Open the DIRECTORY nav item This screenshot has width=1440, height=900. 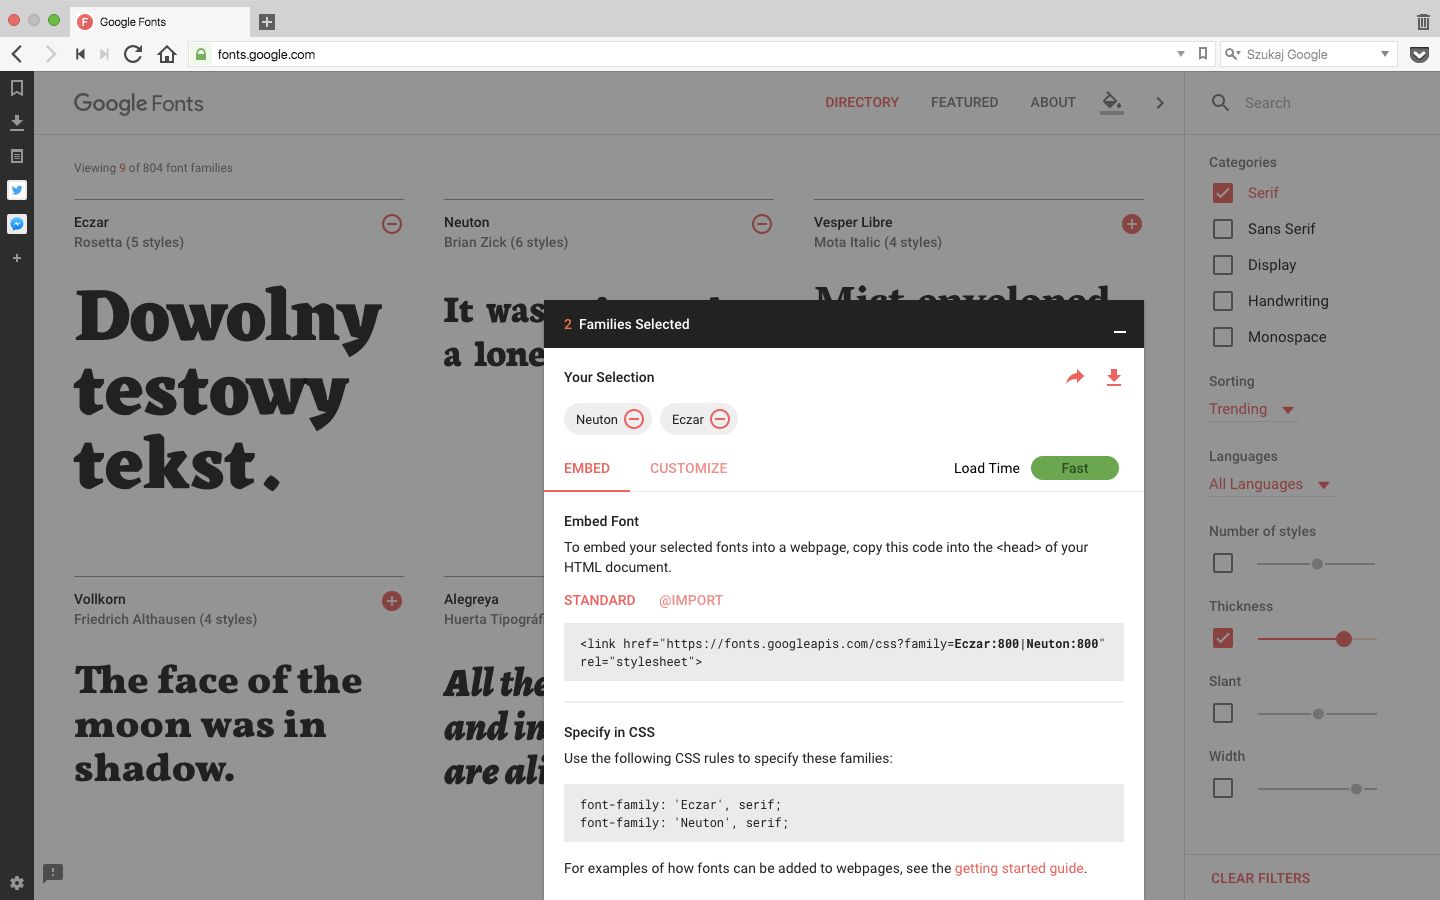point(862,102)
